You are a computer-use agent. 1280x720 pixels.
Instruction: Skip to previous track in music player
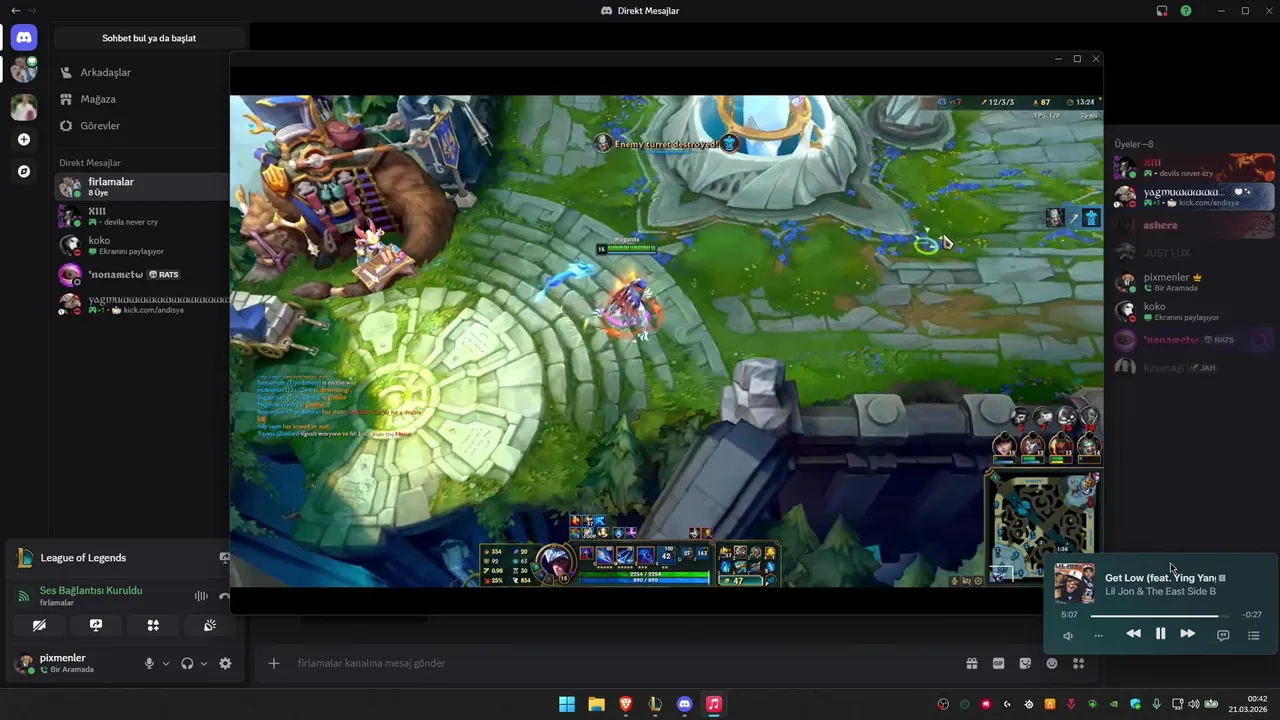pyautogui.click(x=1133, y=633)
